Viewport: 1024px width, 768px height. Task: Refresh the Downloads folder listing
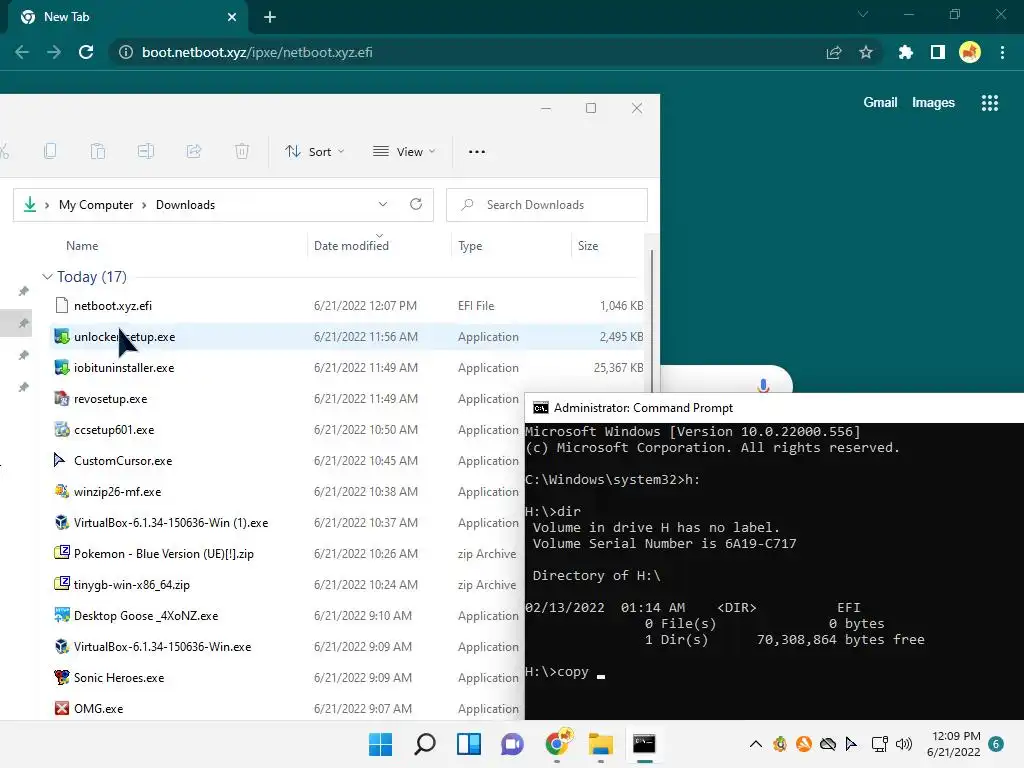coord(416,204)
